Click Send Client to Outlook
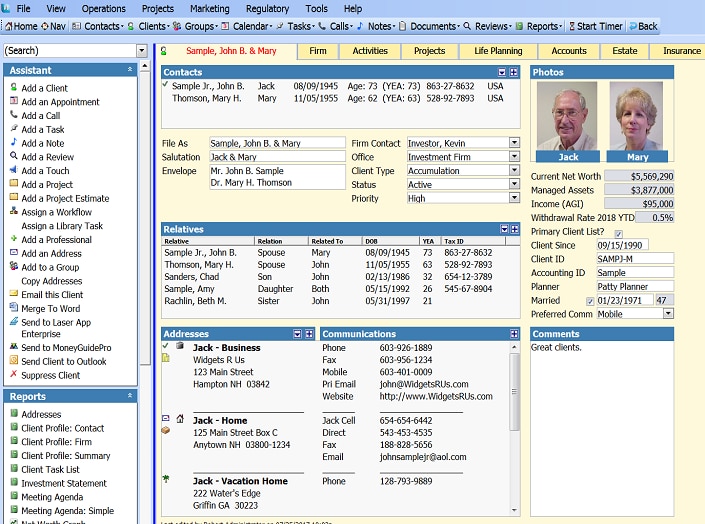 (64, 361)
